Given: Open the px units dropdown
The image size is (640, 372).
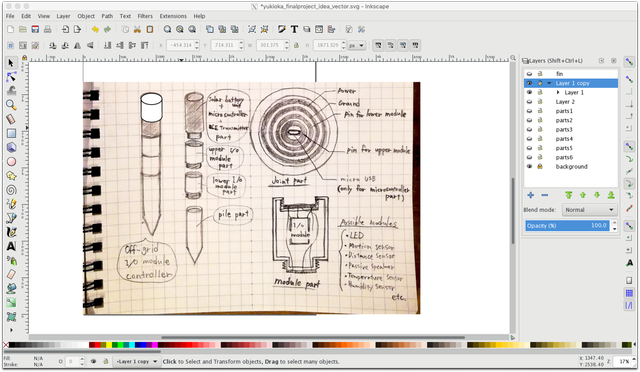Looking at the screenshot, I should pos(357,45).
